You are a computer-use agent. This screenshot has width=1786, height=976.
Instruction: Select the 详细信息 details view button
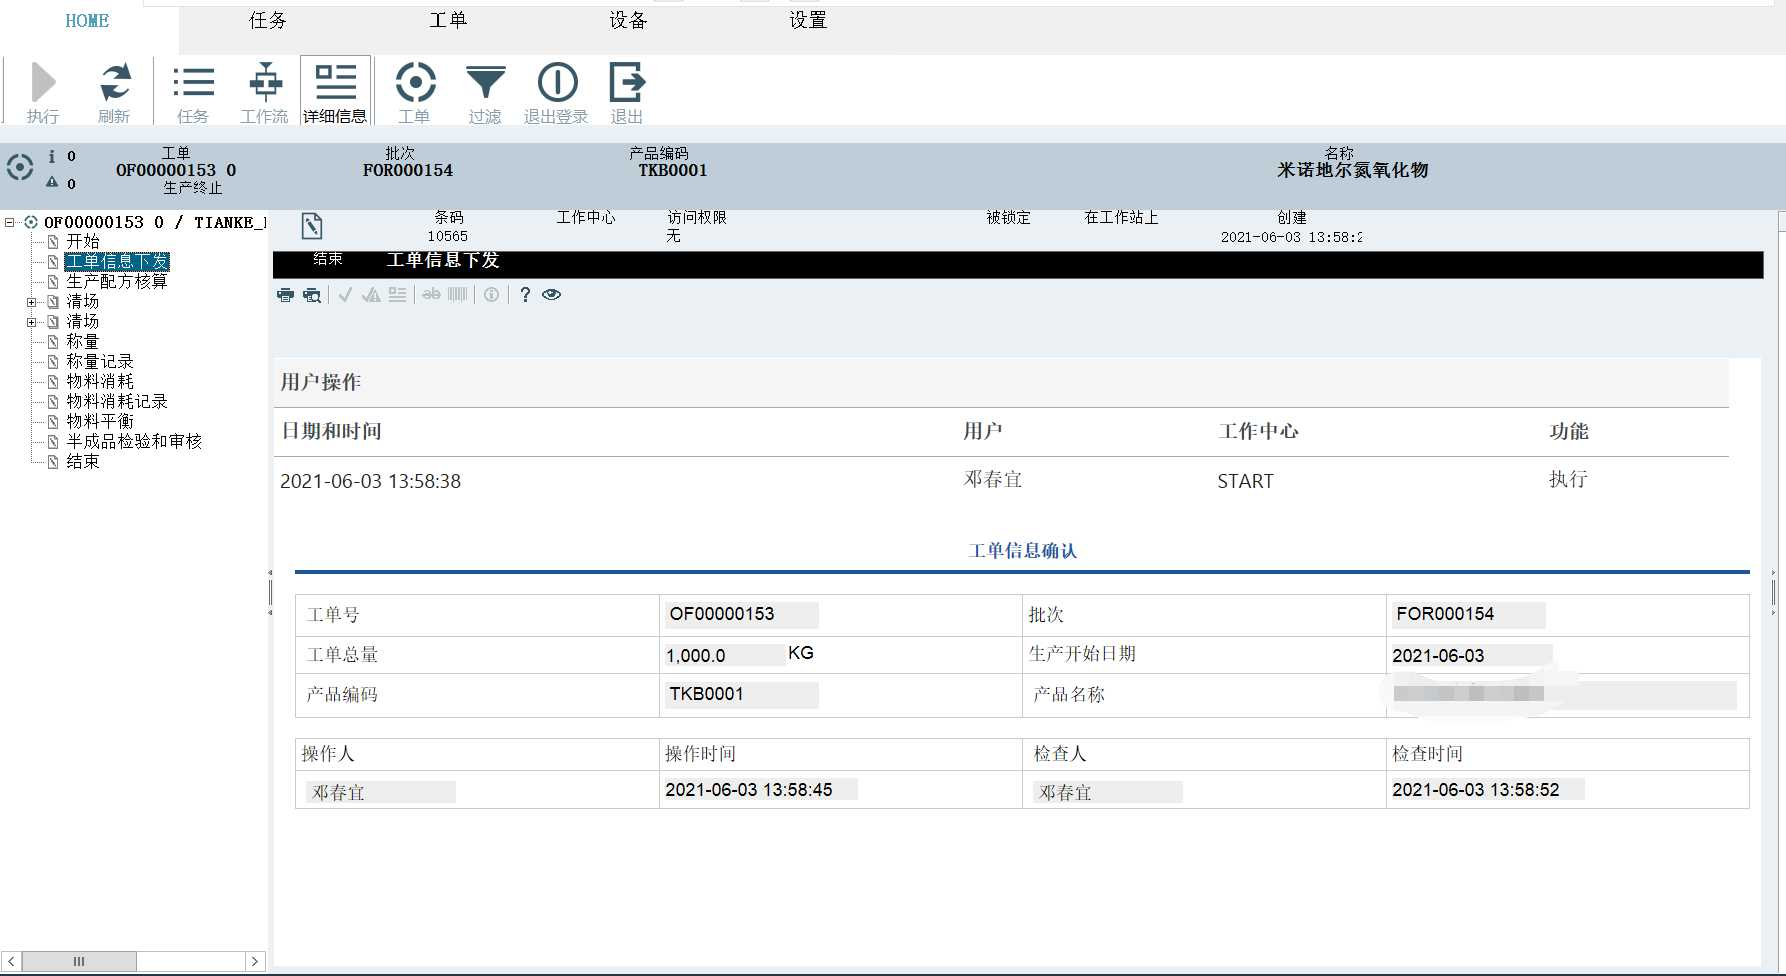(x=335, y=91)
